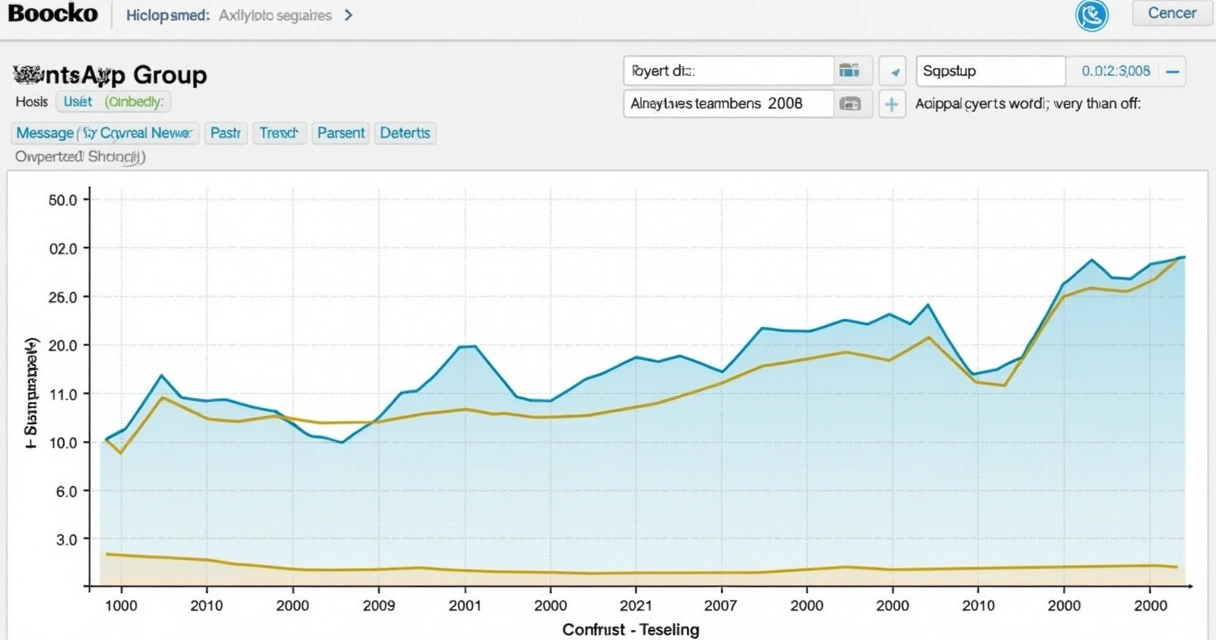
Task: Click the round blue phone icon
Action: 1092,15
